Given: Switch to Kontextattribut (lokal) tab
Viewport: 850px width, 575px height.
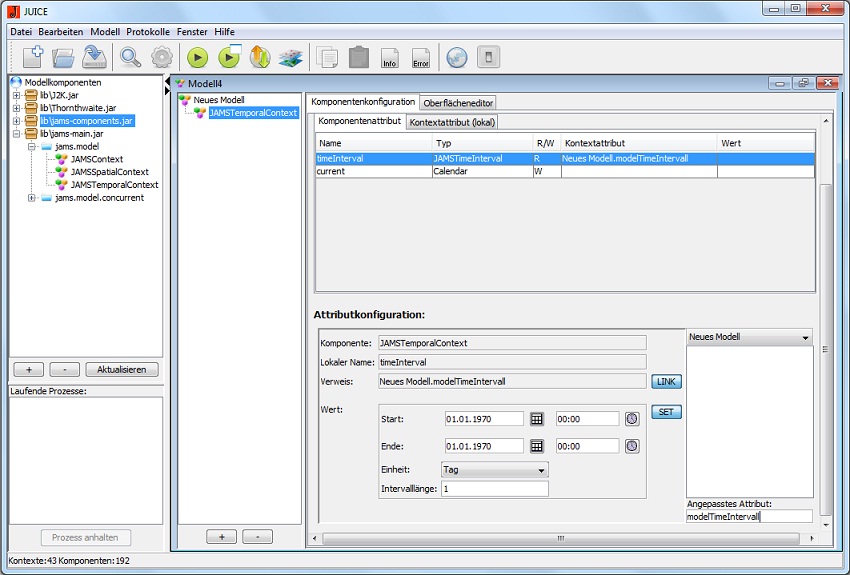Looking at the screenshot, I should pyautogui.click(x=453, y=122).
